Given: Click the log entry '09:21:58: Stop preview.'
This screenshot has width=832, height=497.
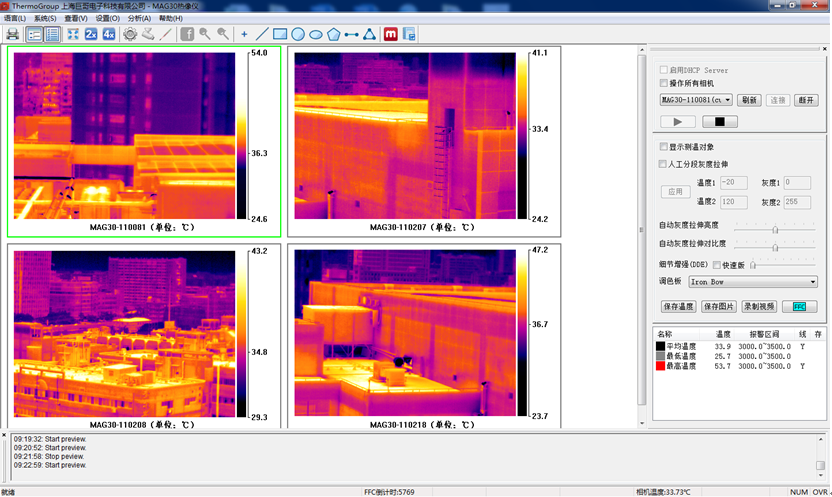Looking at the screenshot, I should pos(49,457).
